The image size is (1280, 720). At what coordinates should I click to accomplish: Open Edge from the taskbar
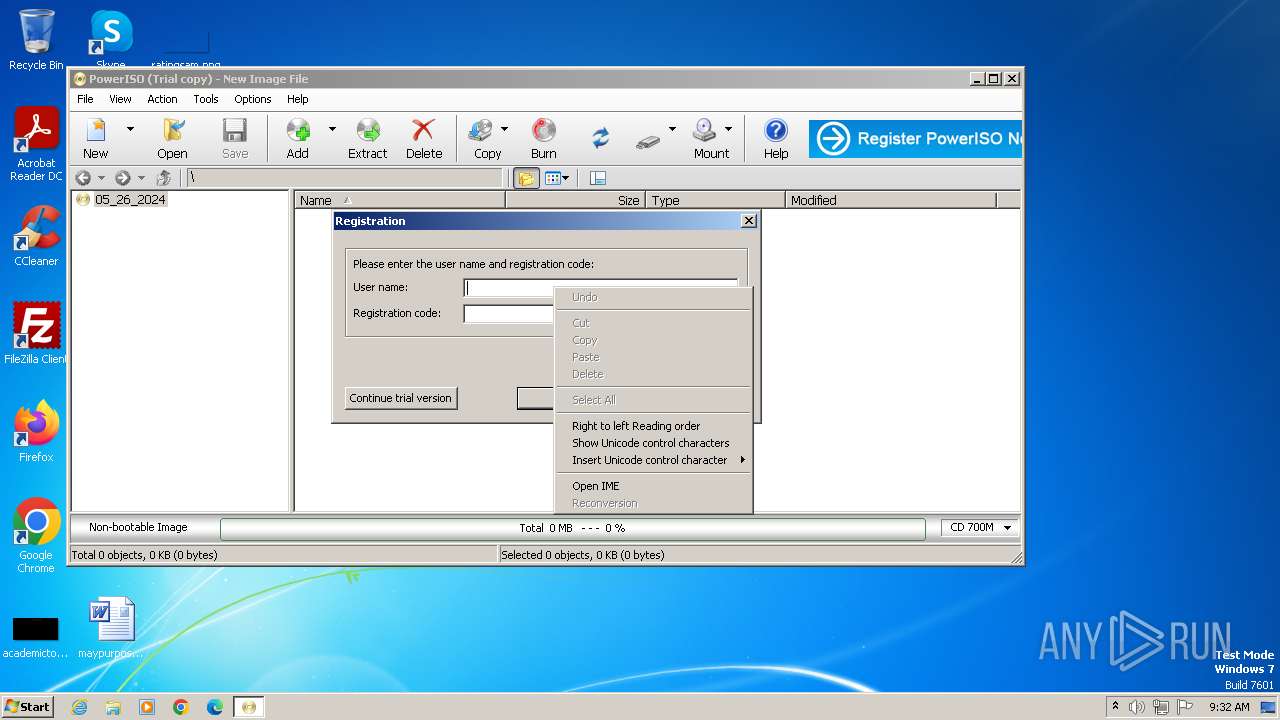pyautogui.click(x=215, y=707)
